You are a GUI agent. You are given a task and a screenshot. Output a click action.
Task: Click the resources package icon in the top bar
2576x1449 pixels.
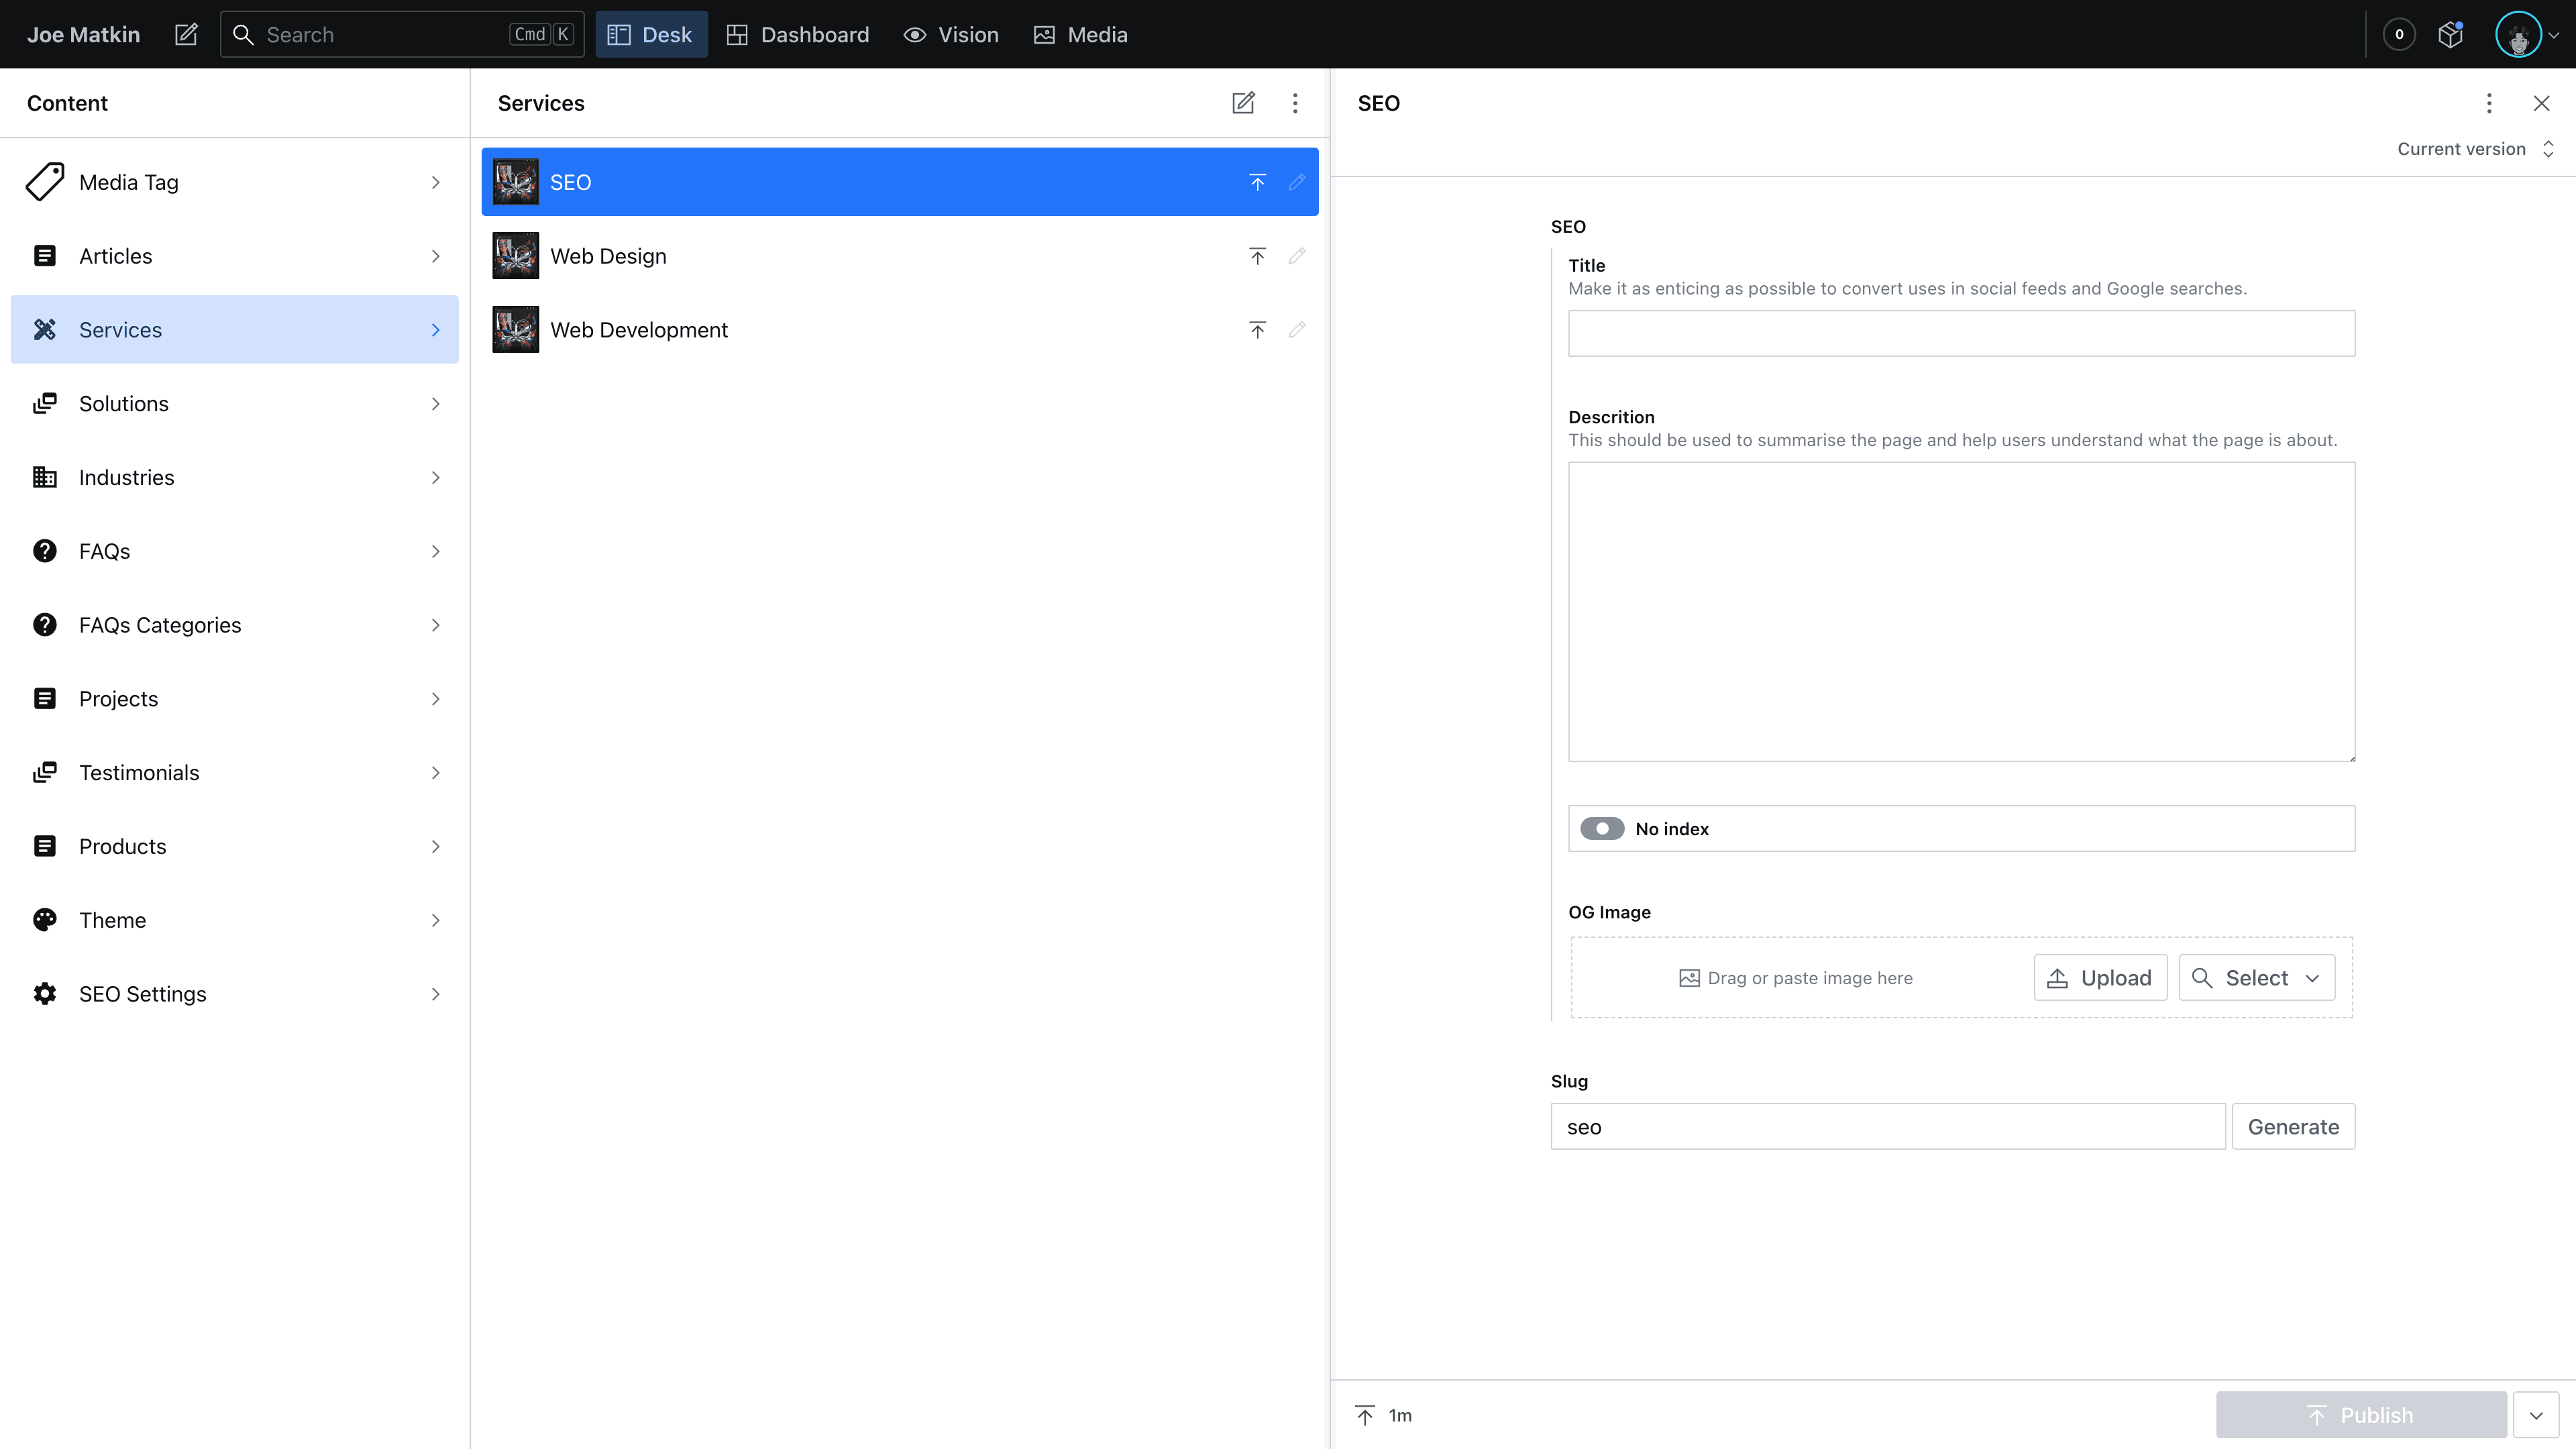click(2450, 34)
